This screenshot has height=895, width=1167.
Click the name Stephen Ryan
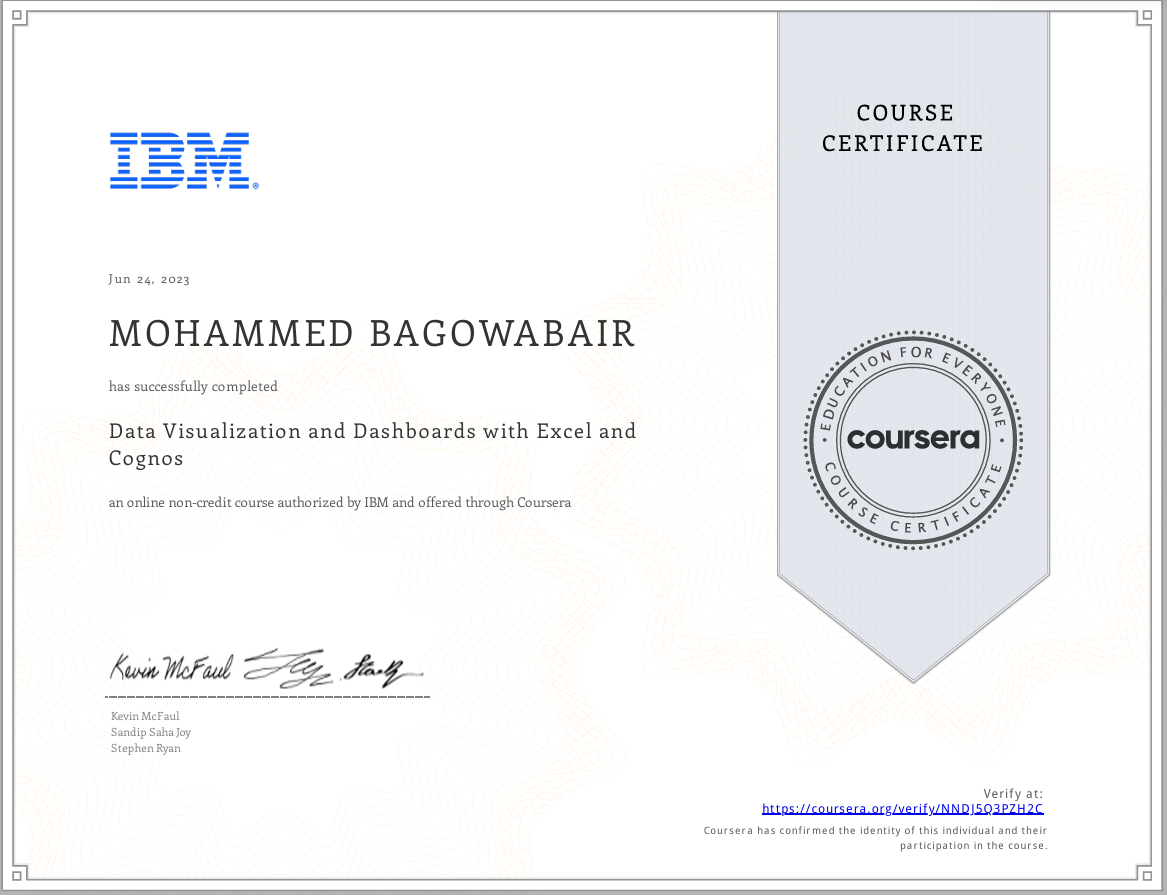(146, 748)
